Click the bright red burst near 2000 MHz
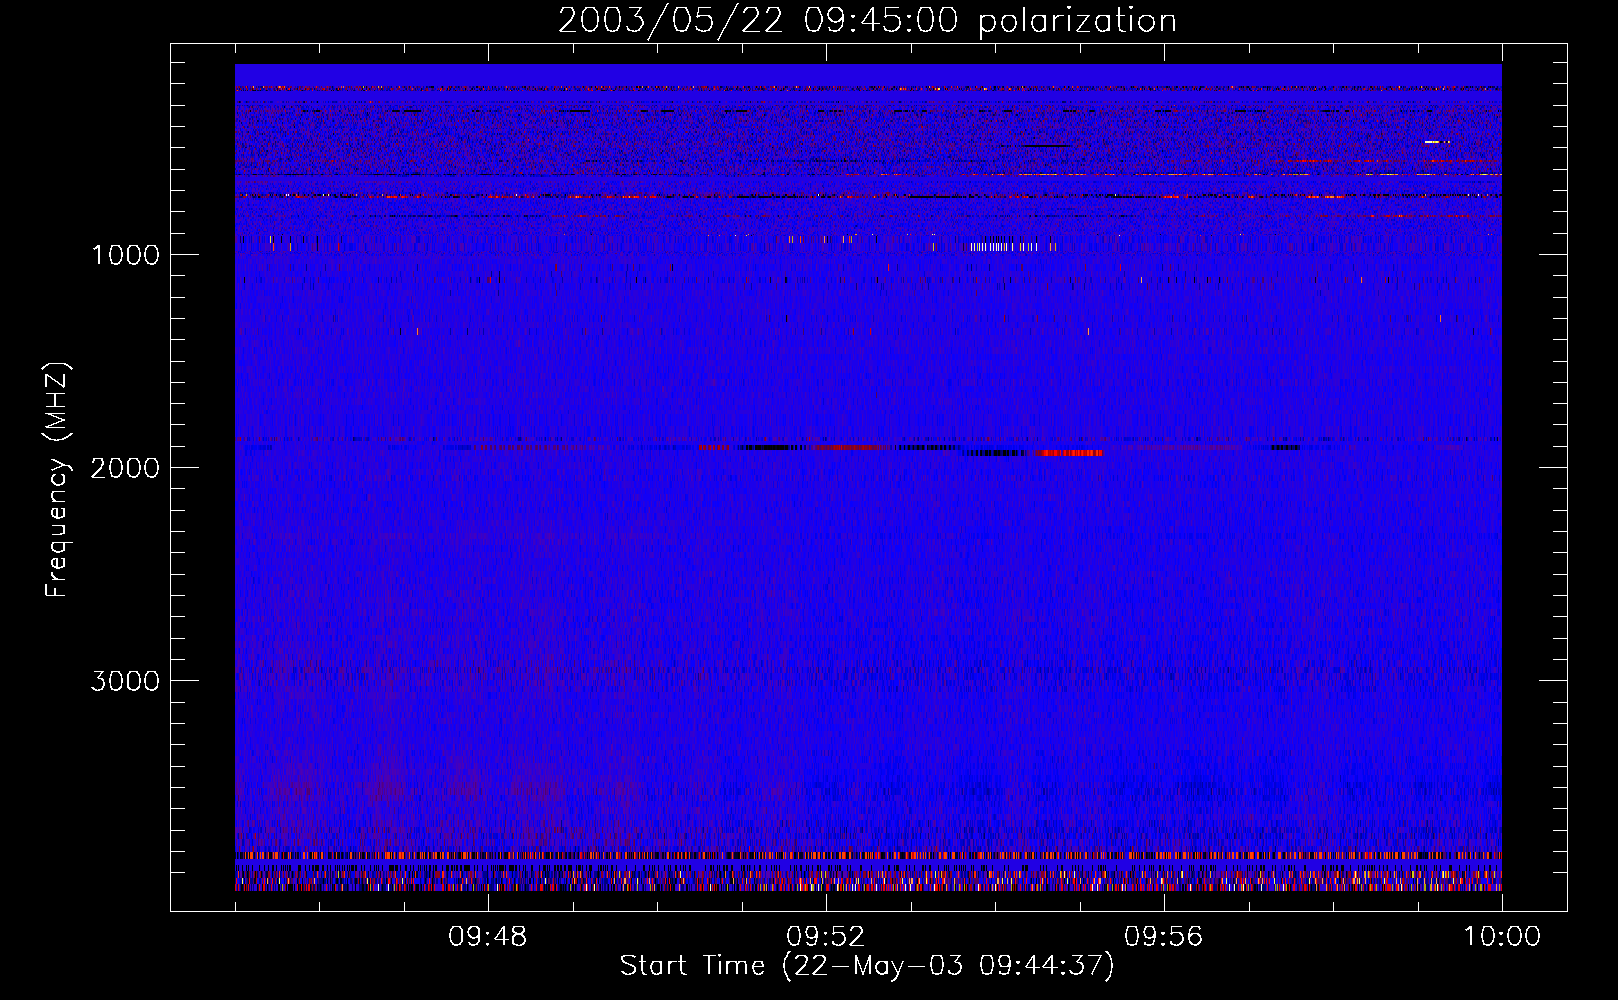The image size is (1618, 1000). (x=1069, y=453)
